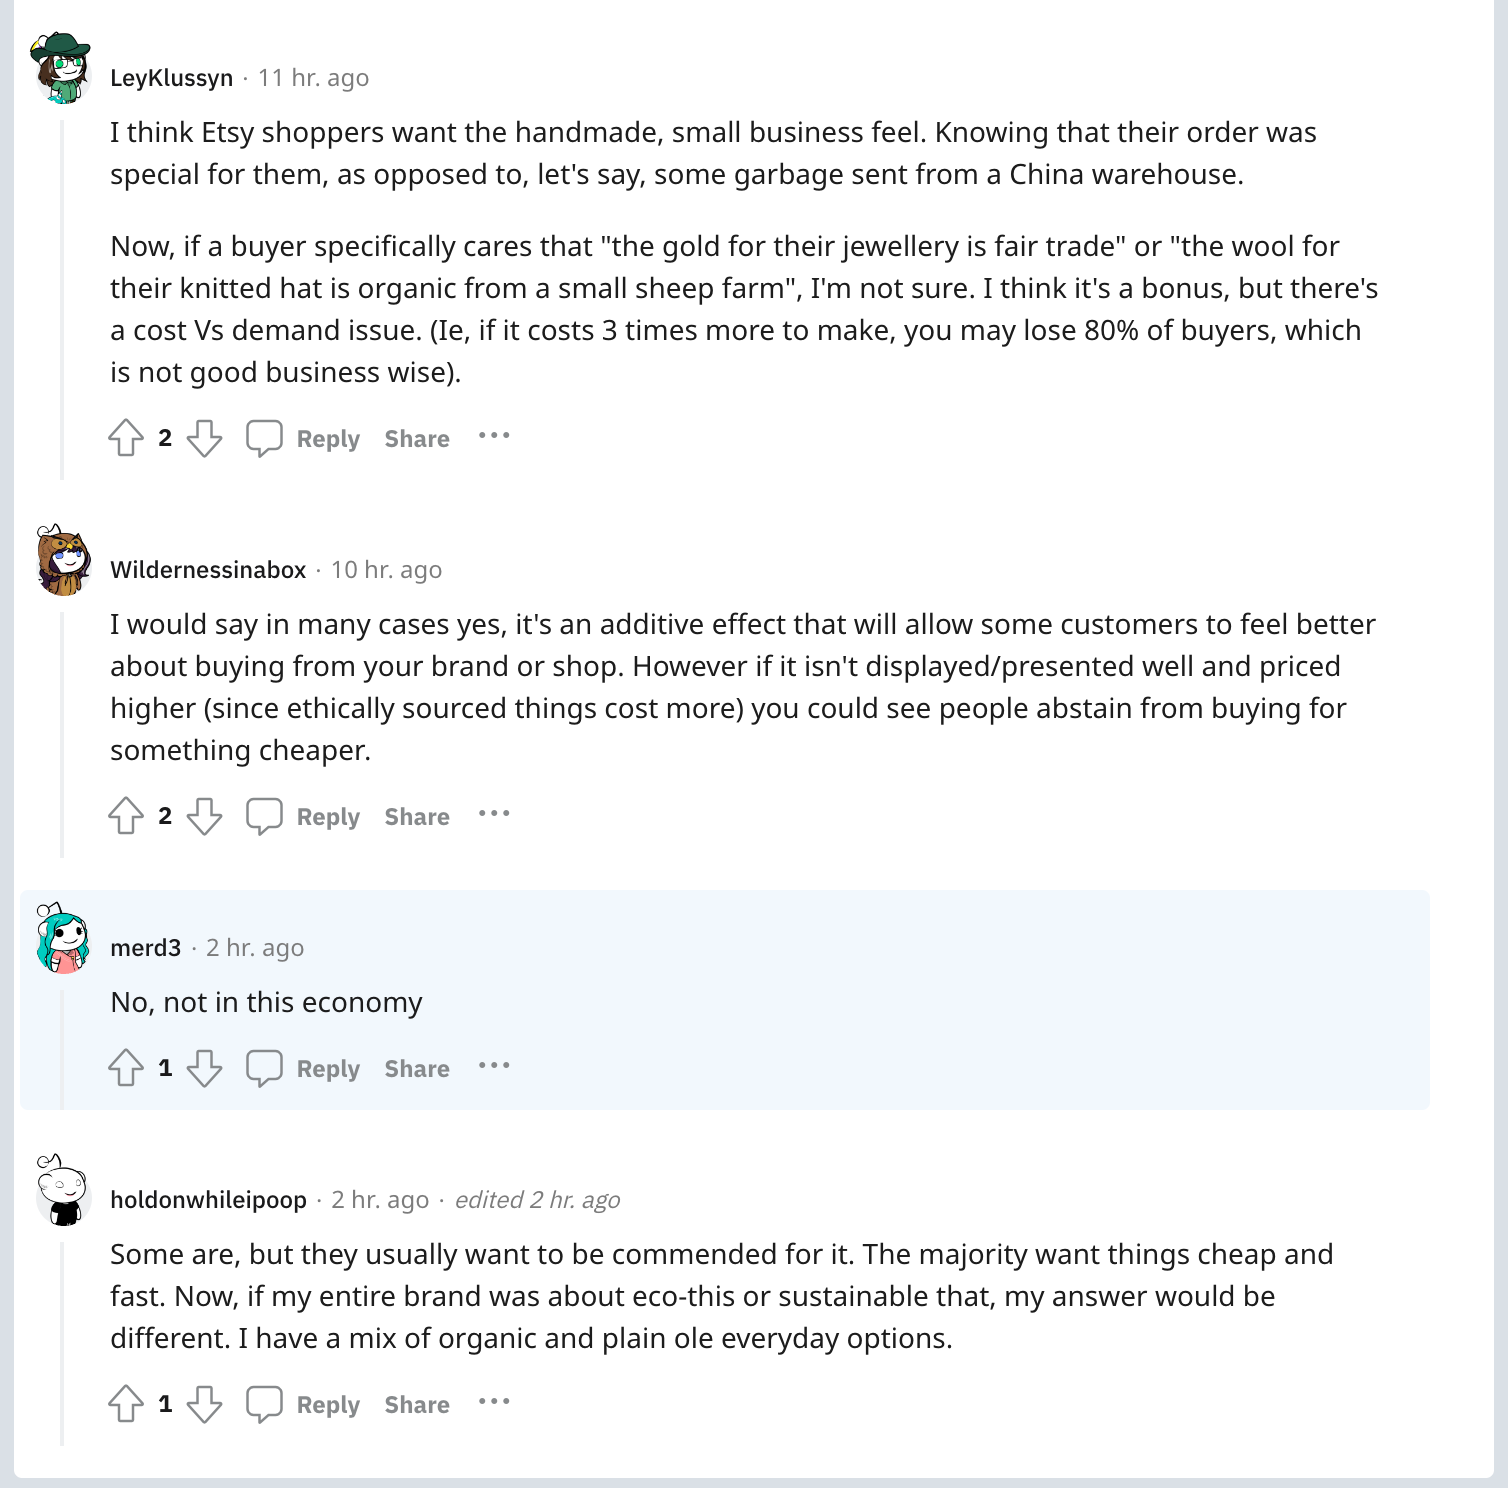Image resolution: width=1508 pixels, height=1488 pixels.
Task: Share Wildernessinabox's comment
Action: (x=417, y=817)
